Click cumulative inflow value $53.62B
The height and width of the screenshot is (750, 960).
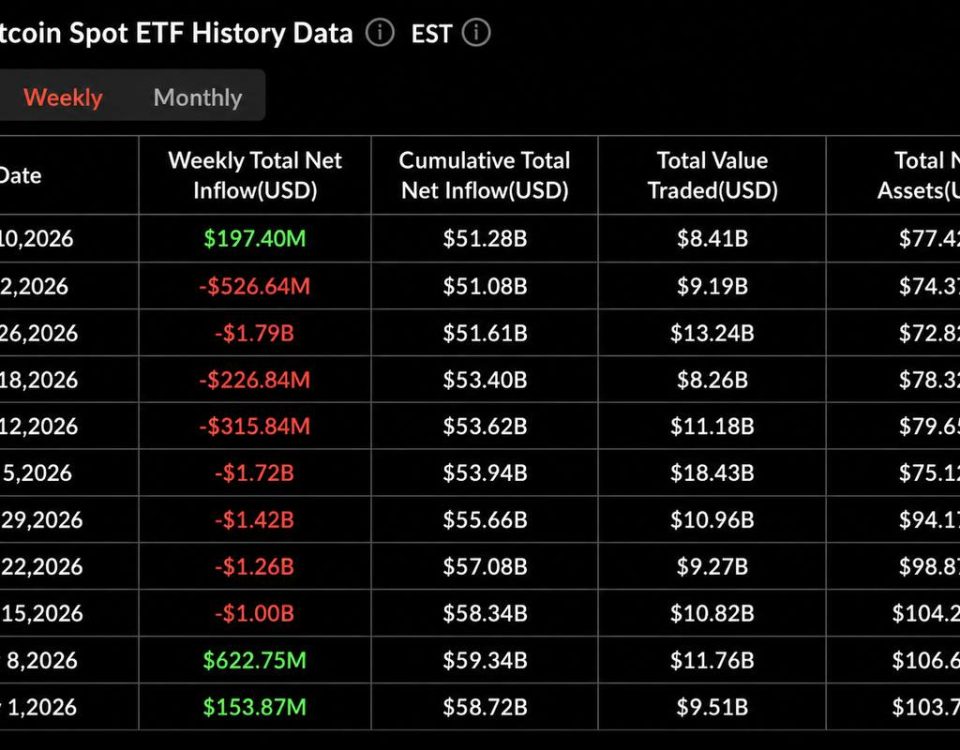click(x=485, y=426)
